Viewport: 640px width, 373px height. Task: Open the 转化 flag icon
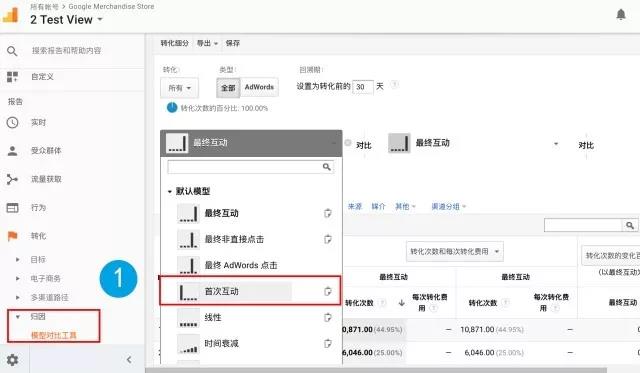(x=12, y=236)
